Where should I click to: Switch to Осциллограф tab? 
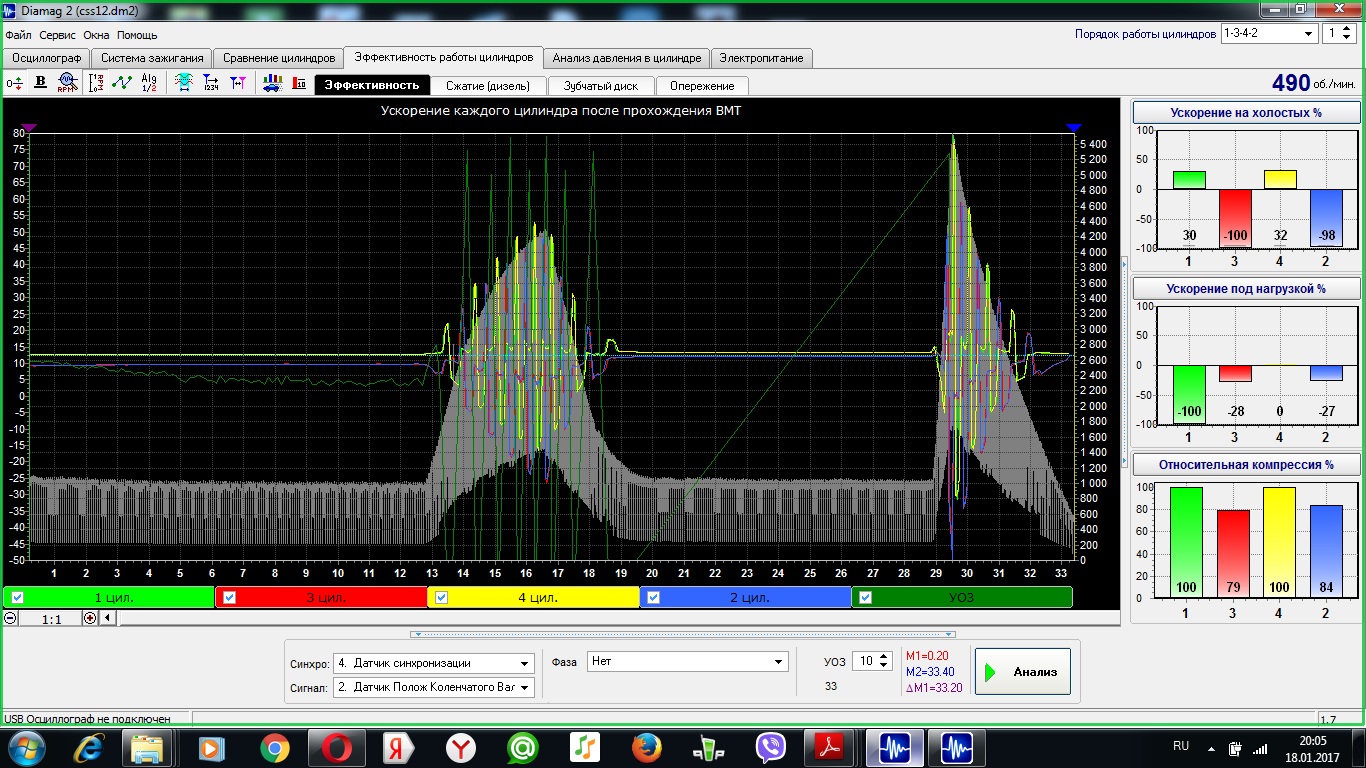46,58
